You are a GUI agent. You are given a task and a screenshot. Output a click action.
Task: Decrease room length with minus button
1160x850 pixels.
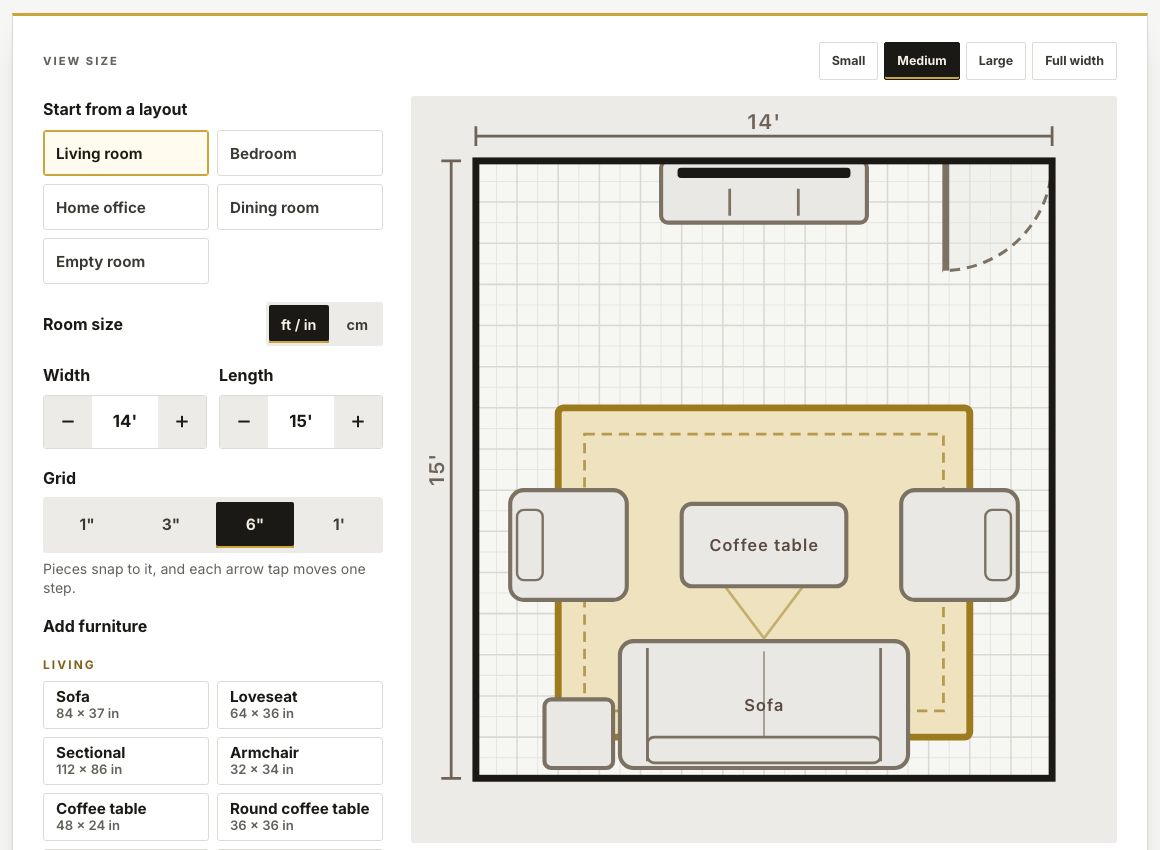pyautogui.click(x=243, y=422)
